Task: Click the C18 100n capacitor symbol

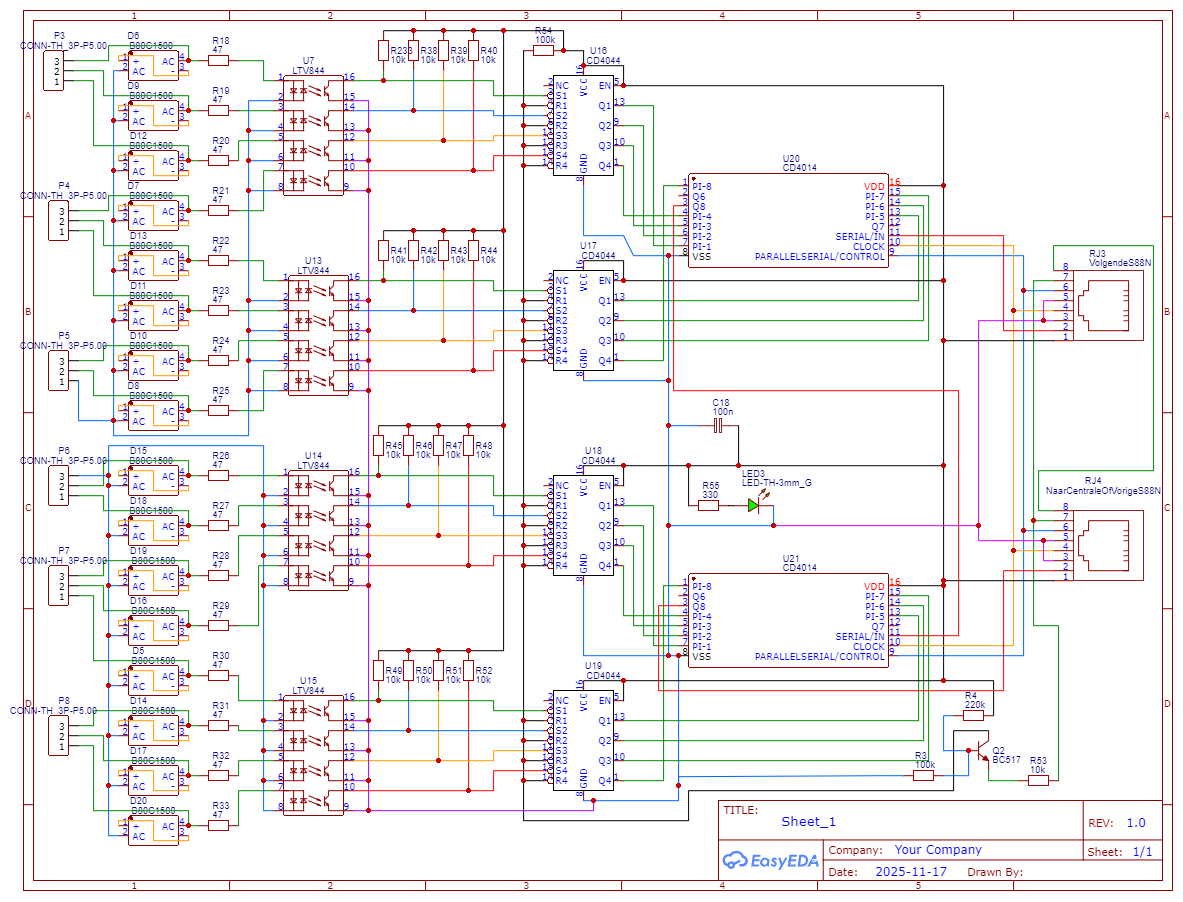Action: pos(718,427)
